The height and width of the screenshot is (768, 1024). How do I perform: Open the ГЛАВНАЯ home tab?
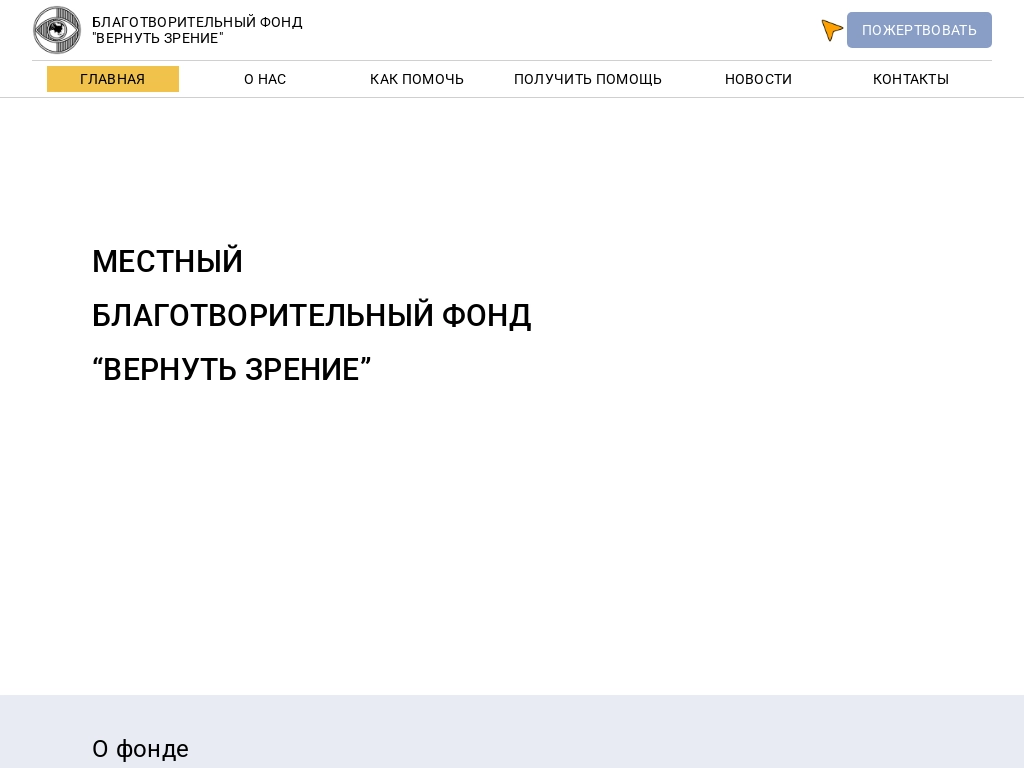pyautogui.click(x=112, y=79)
